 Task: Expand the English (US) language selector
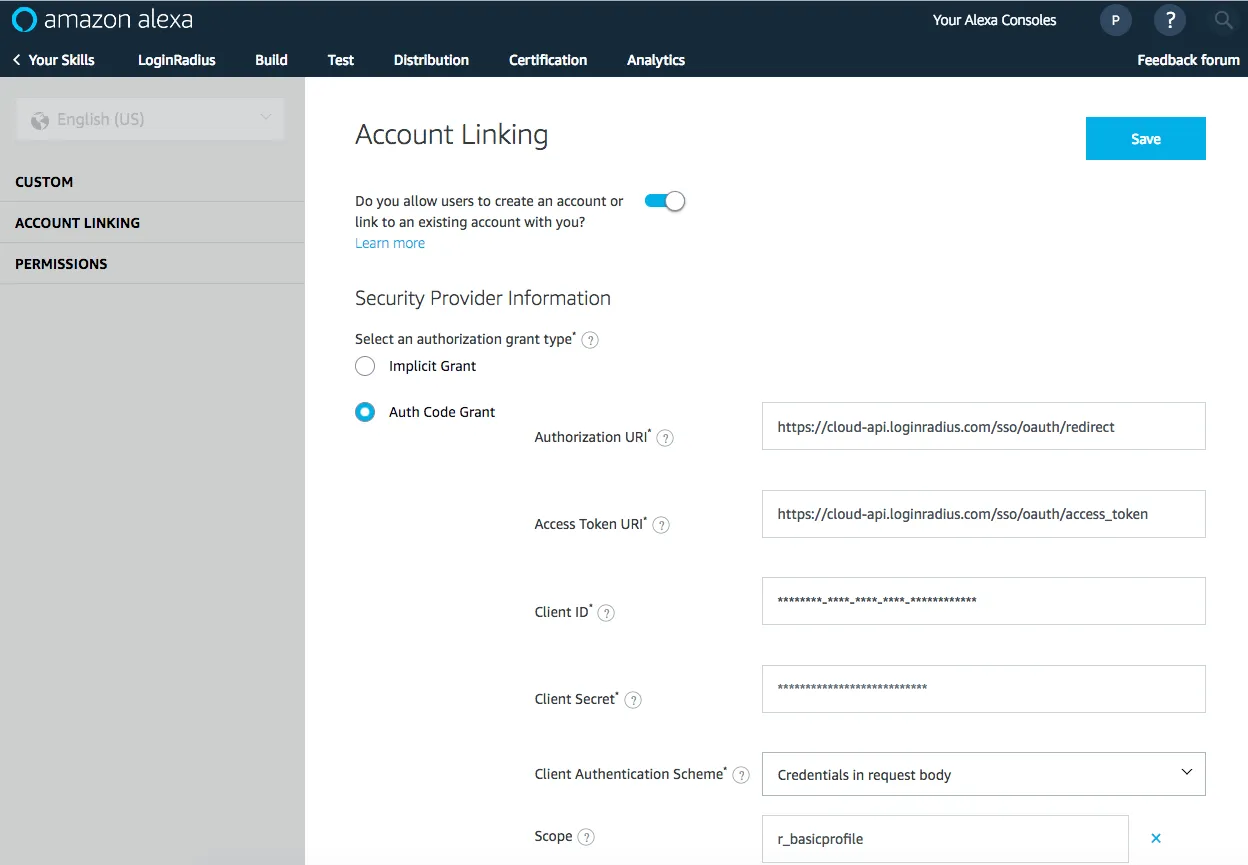pos(149,118)
